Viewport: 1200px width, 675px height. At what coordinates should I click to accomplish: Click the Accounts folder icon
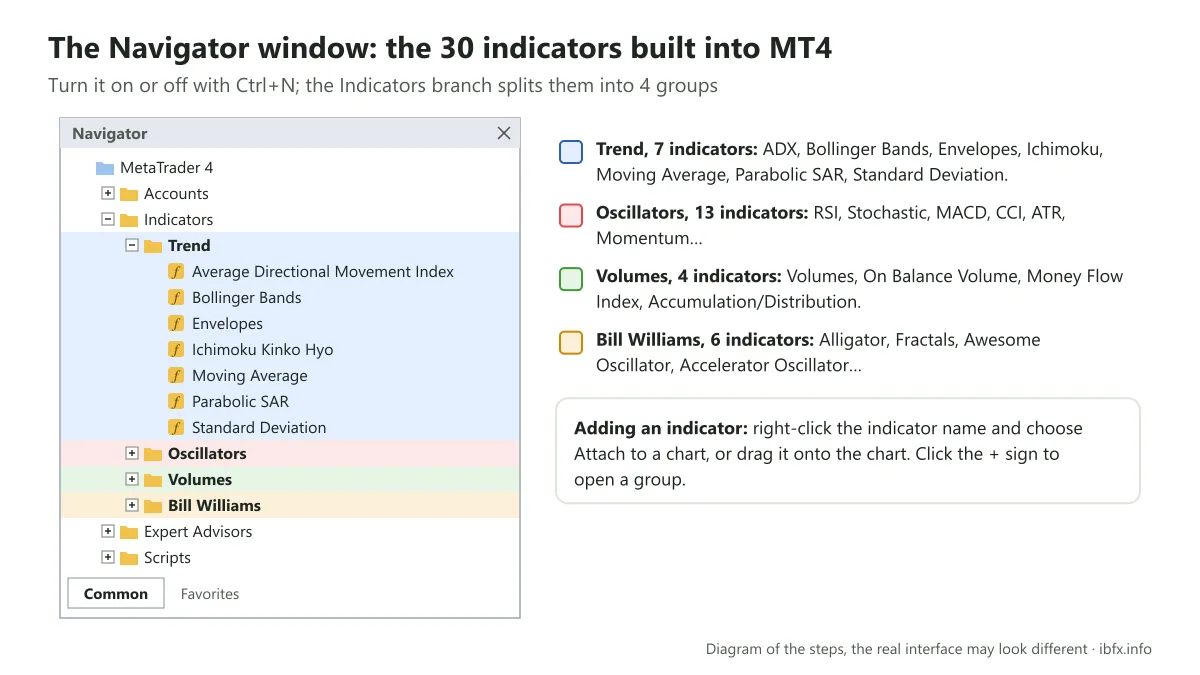[129, 194]
